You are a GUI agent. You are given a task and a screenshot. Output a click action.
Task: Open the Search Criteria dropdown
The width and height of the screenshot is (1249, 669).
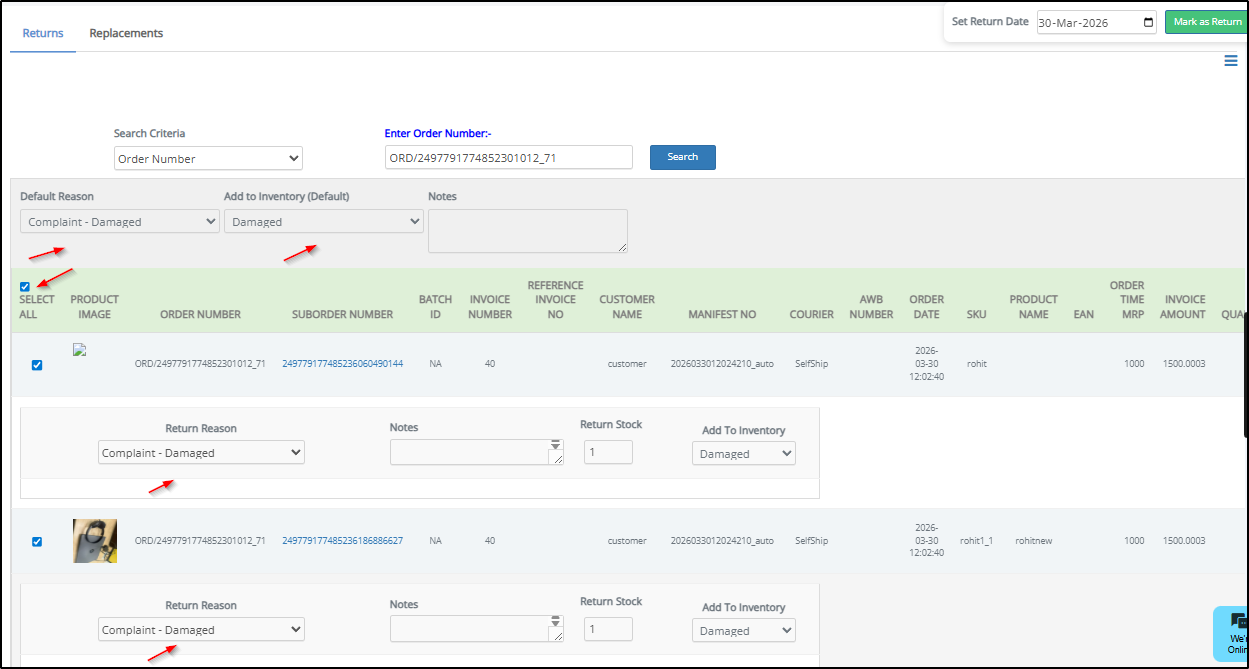tap(208, 158)
